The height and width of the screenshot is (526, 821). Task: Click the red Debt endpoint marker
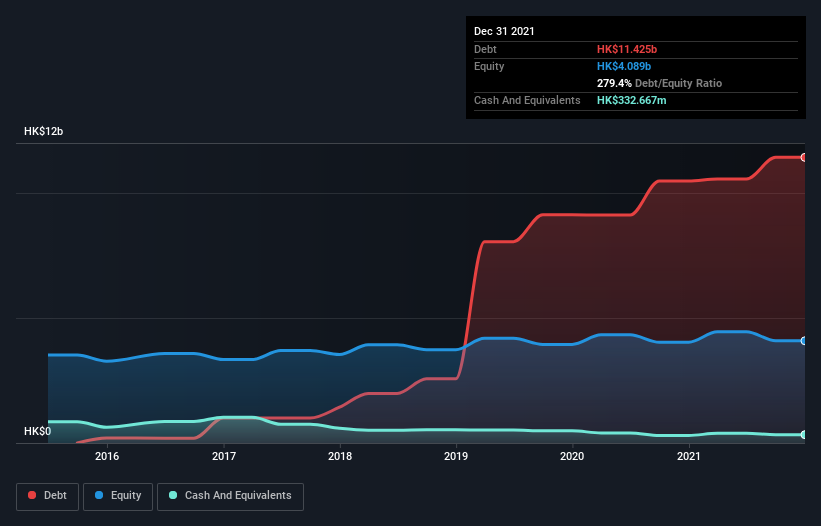804,158
